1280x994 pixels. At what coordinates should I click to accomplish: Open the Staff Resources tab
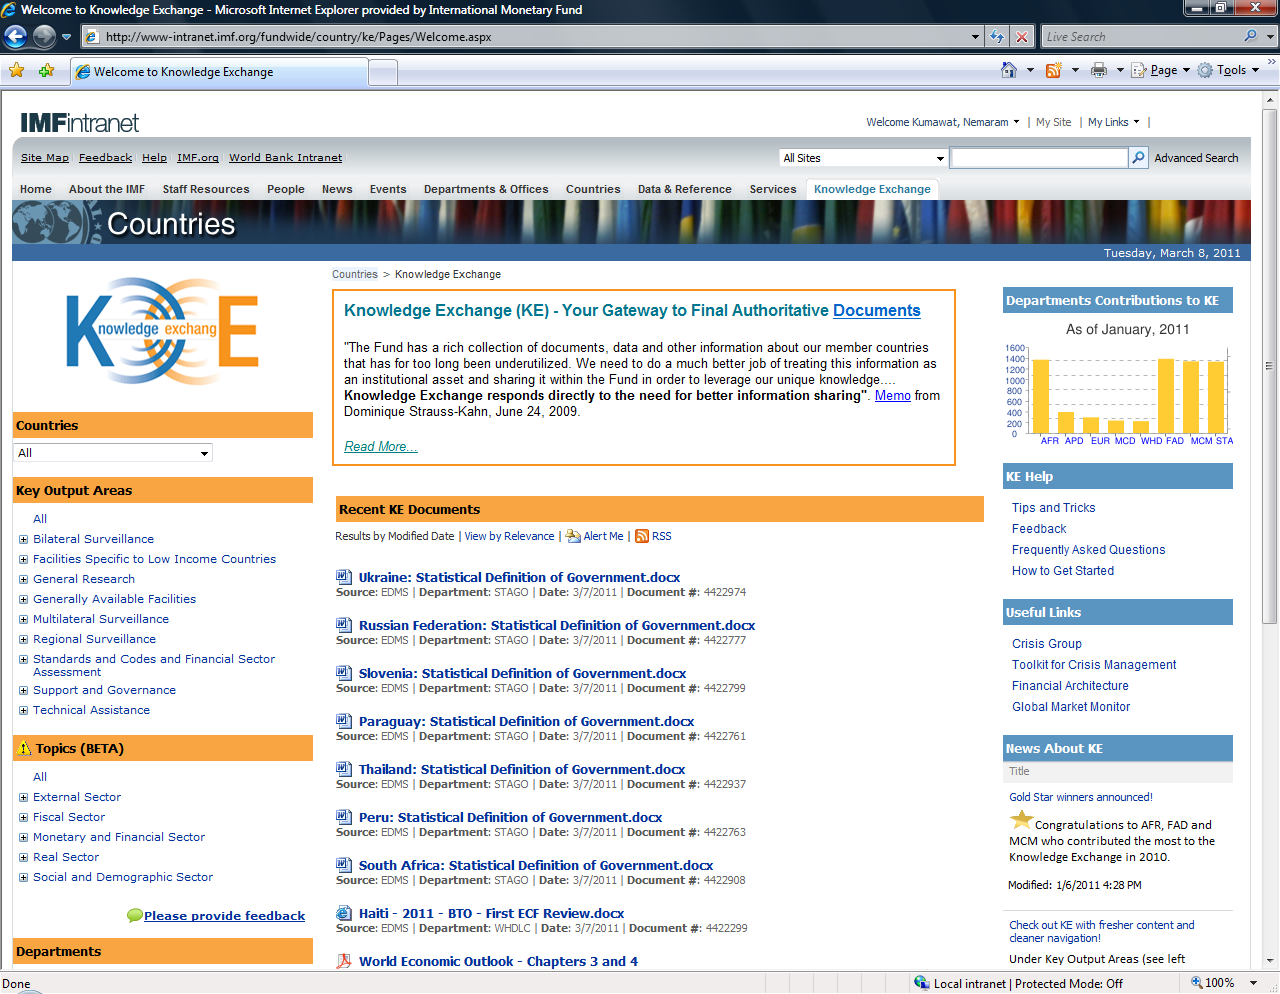point(206,189)
